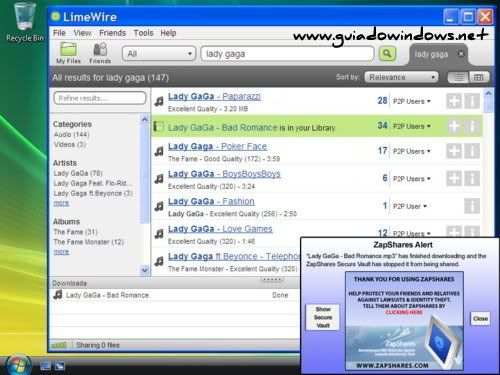Image resolution: width=500 pixels, height=375 pixels.
Task: Click the green search magnifier button
Action: (387, 53)
